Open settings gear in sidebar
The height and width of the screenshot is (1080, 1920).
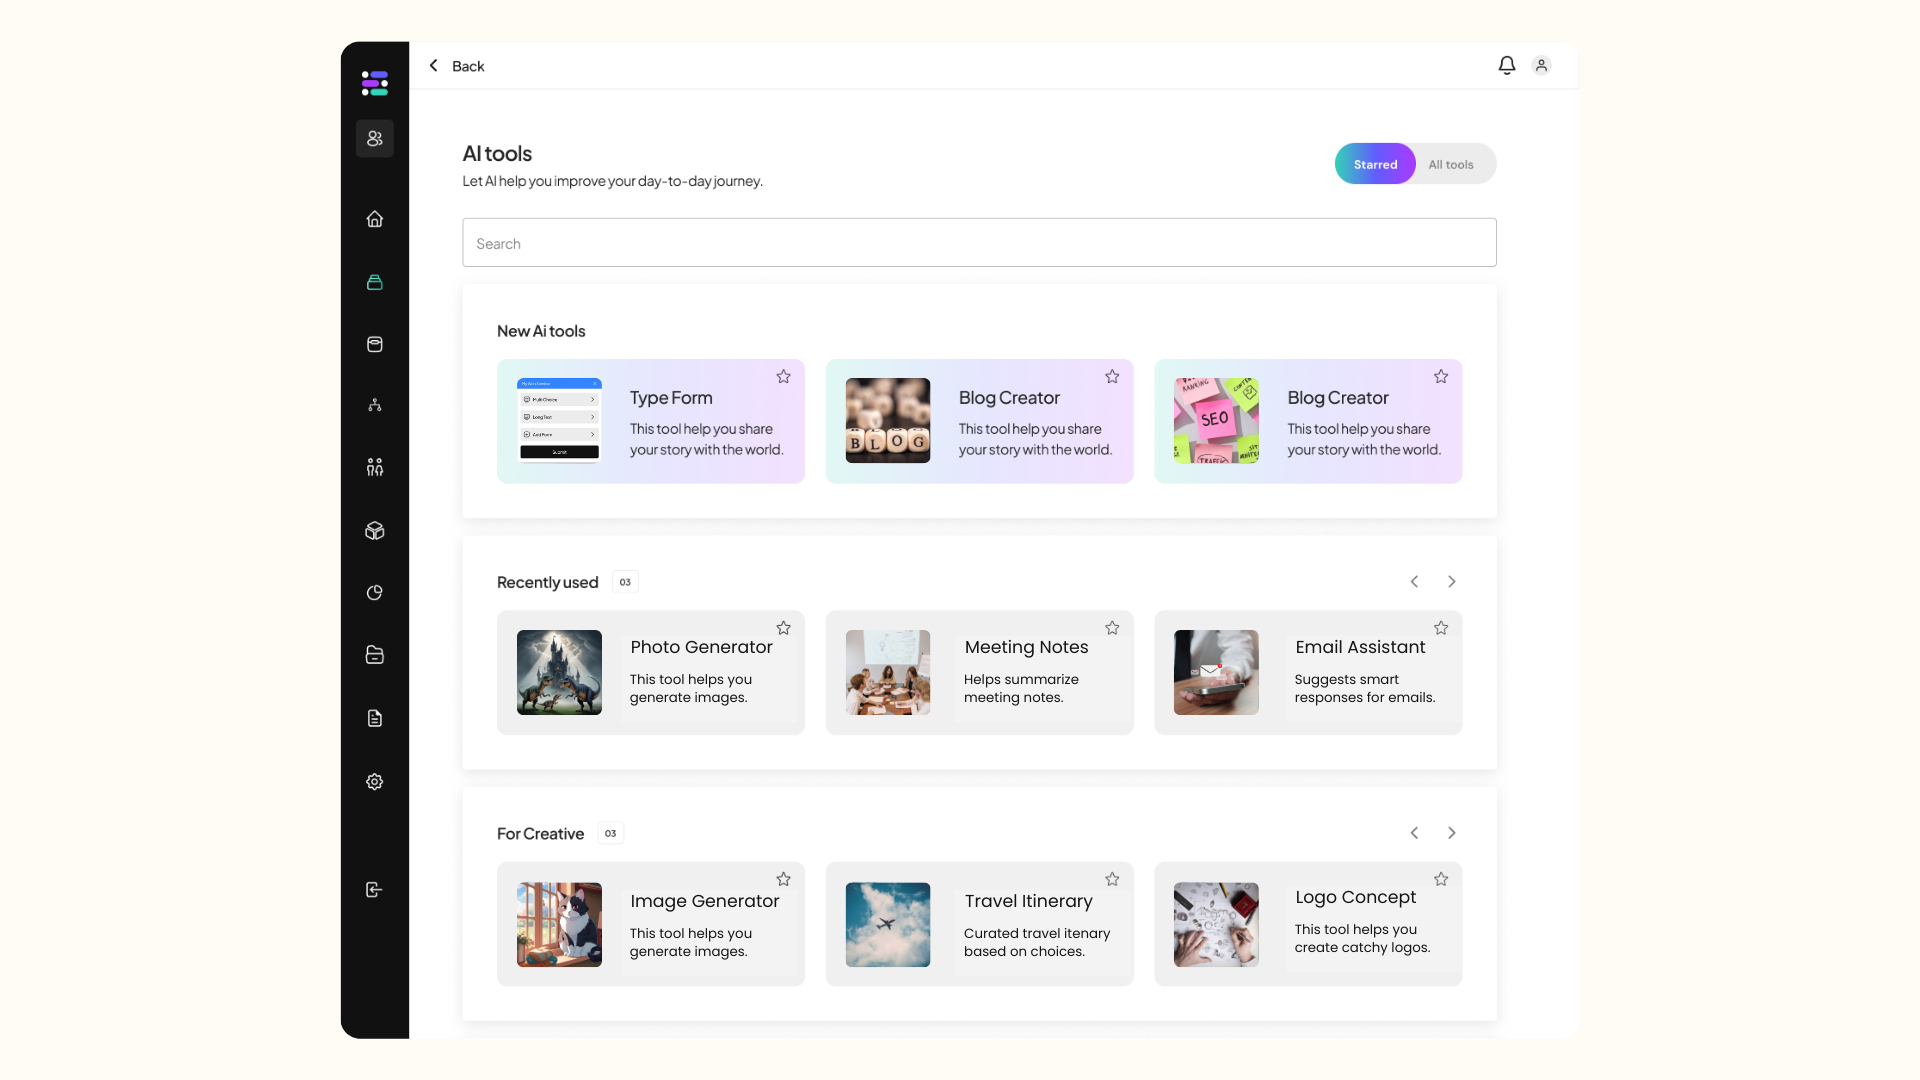375,782
